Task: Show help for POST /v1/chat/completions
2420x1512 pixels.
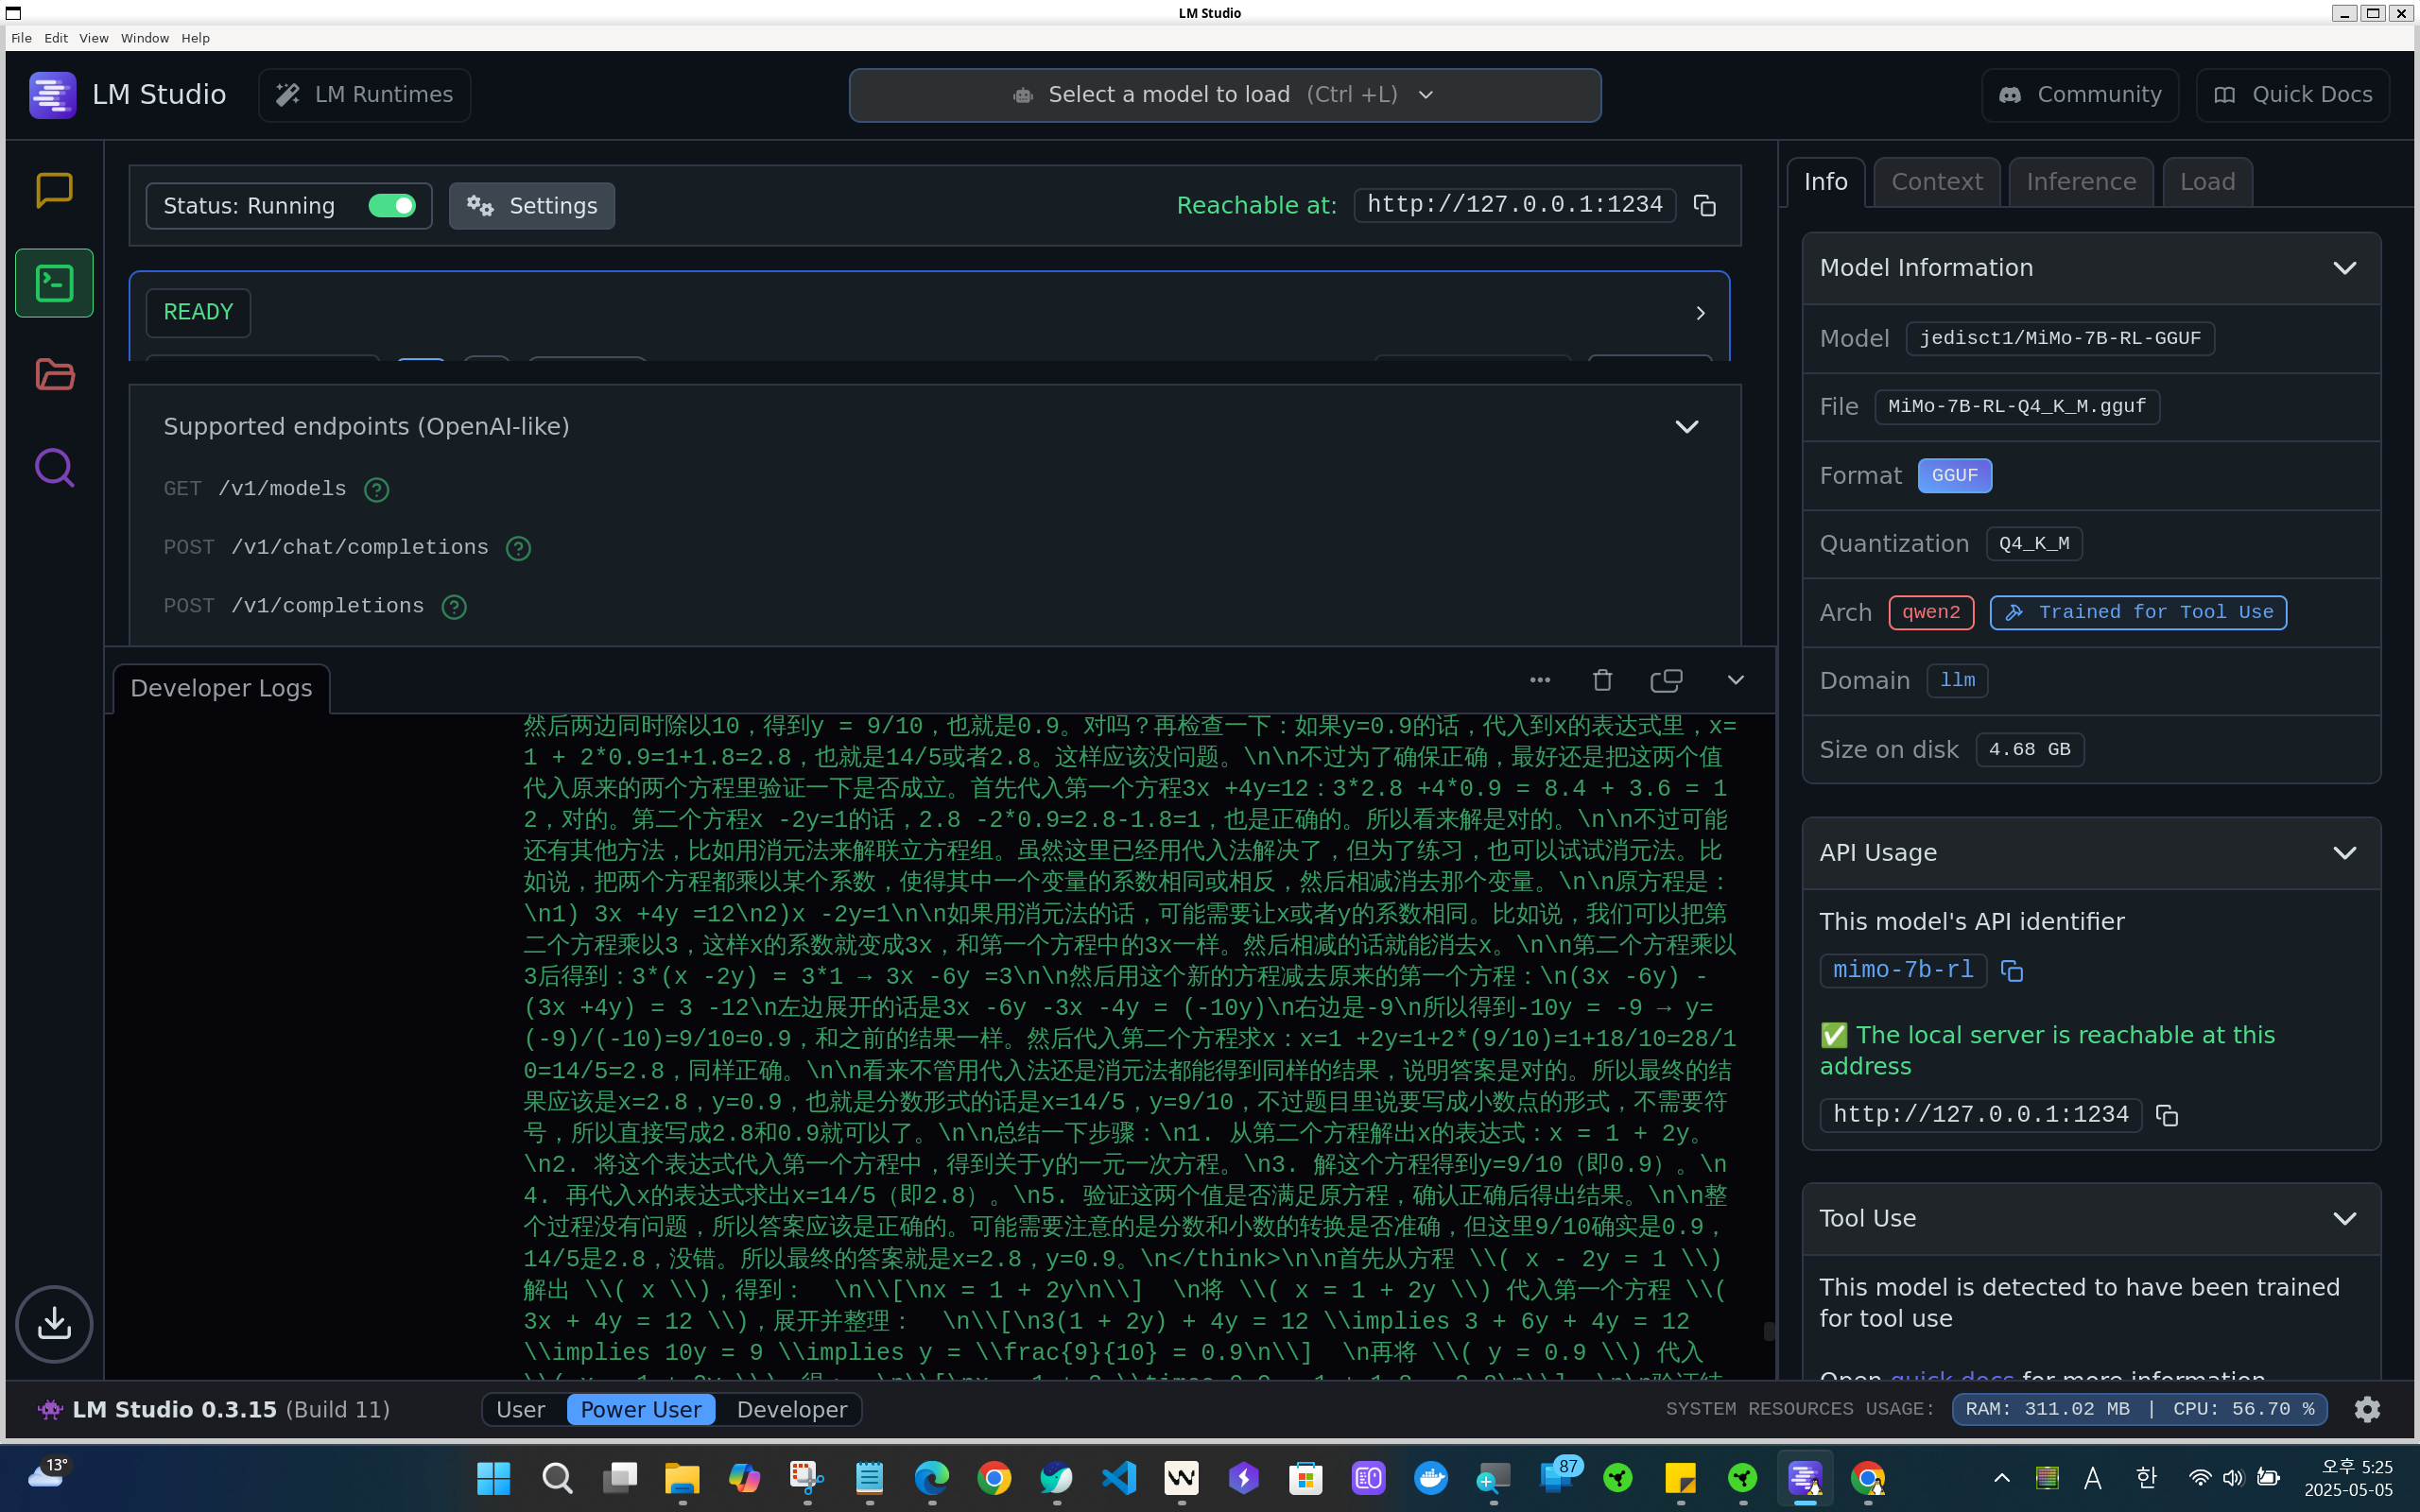Action: (518, 548)
